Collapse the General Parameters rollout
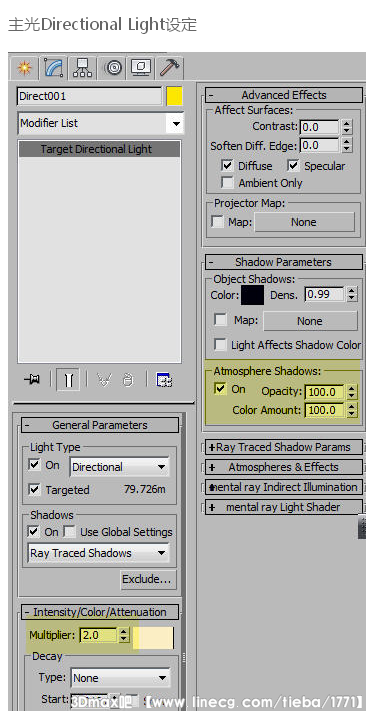 coord(100,425)
